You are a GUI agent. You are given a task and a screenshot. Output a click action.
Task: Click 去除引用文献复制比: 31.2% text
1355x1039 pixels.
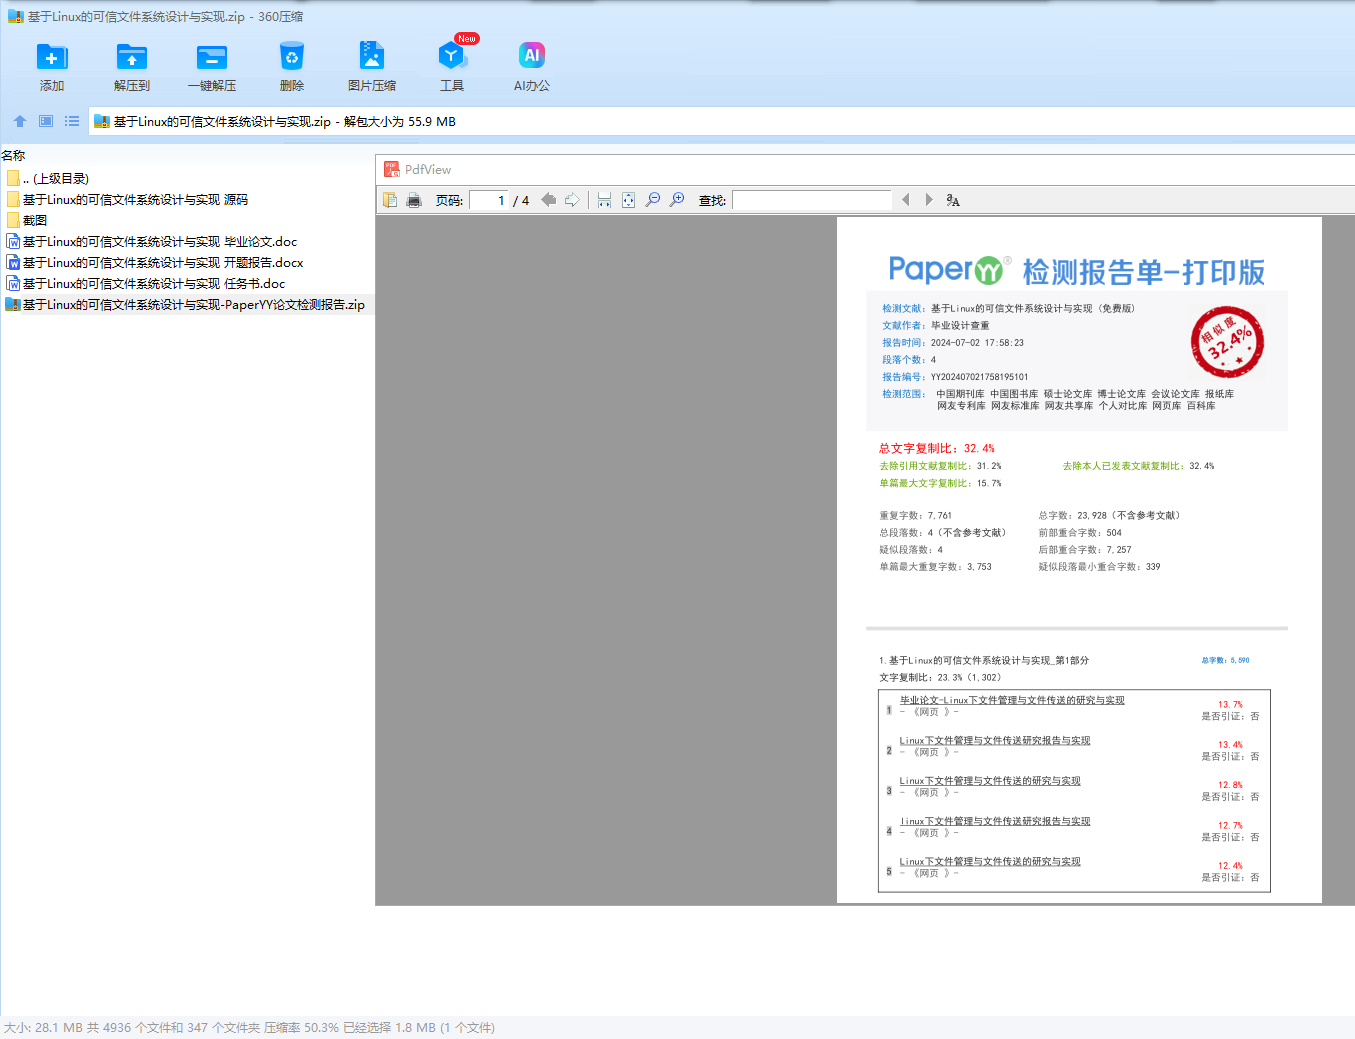click(940, 466)
